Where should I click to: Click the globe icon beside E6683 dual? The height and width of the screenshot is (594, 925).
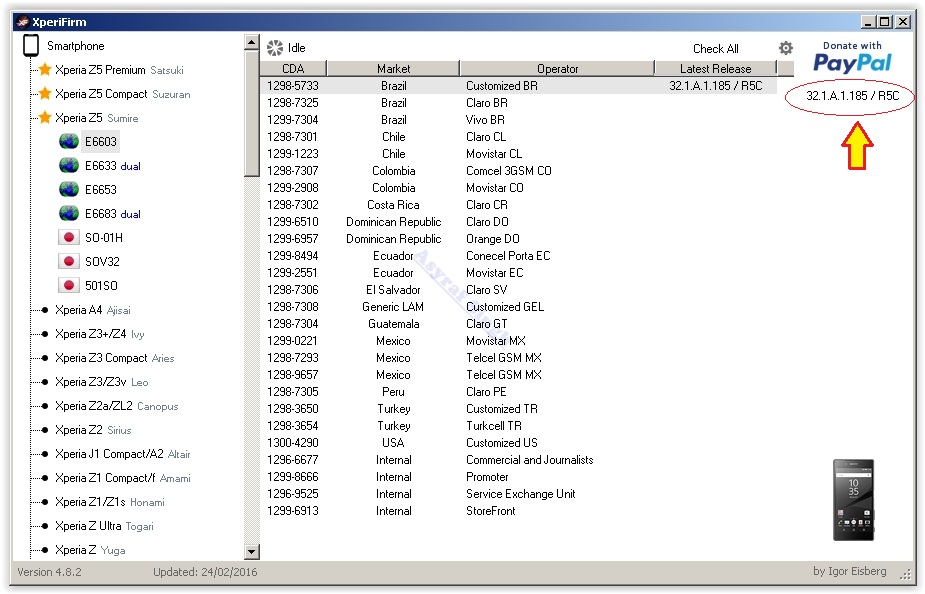click(69, 214)
